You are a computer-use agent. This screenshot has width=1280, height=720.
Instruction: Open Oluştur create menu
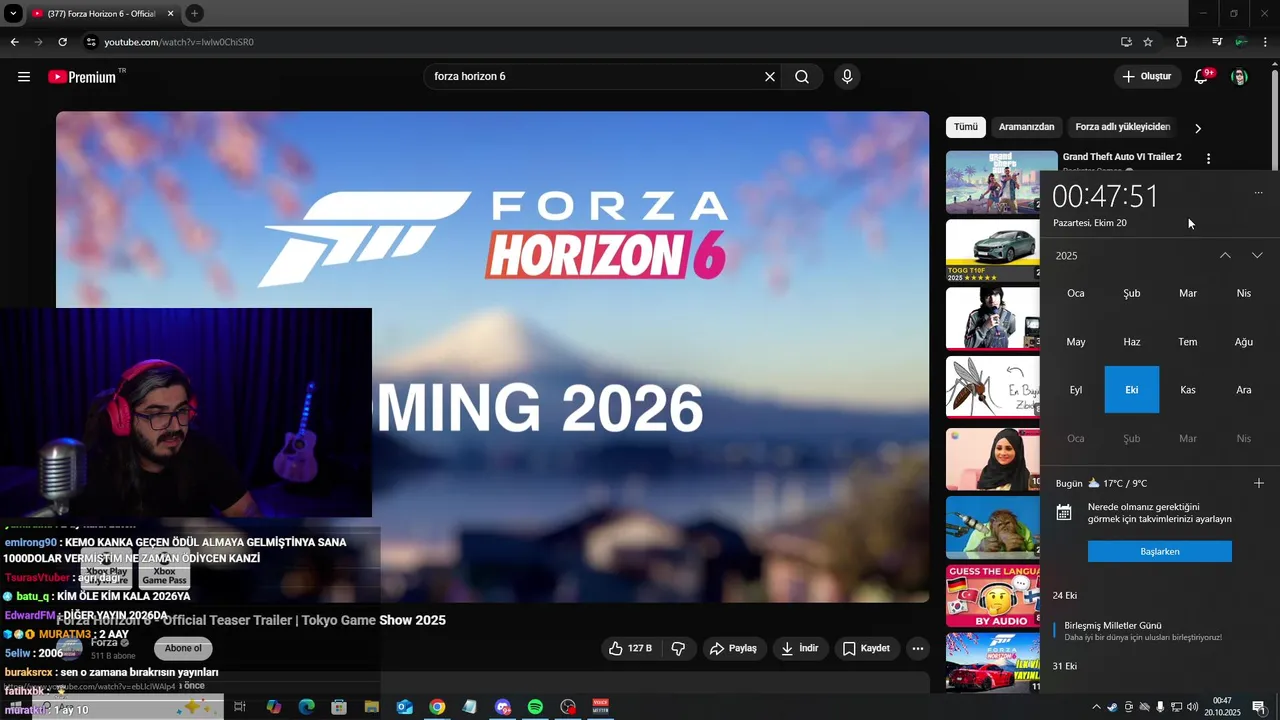pyautogui.click(x=1146, y=77)
